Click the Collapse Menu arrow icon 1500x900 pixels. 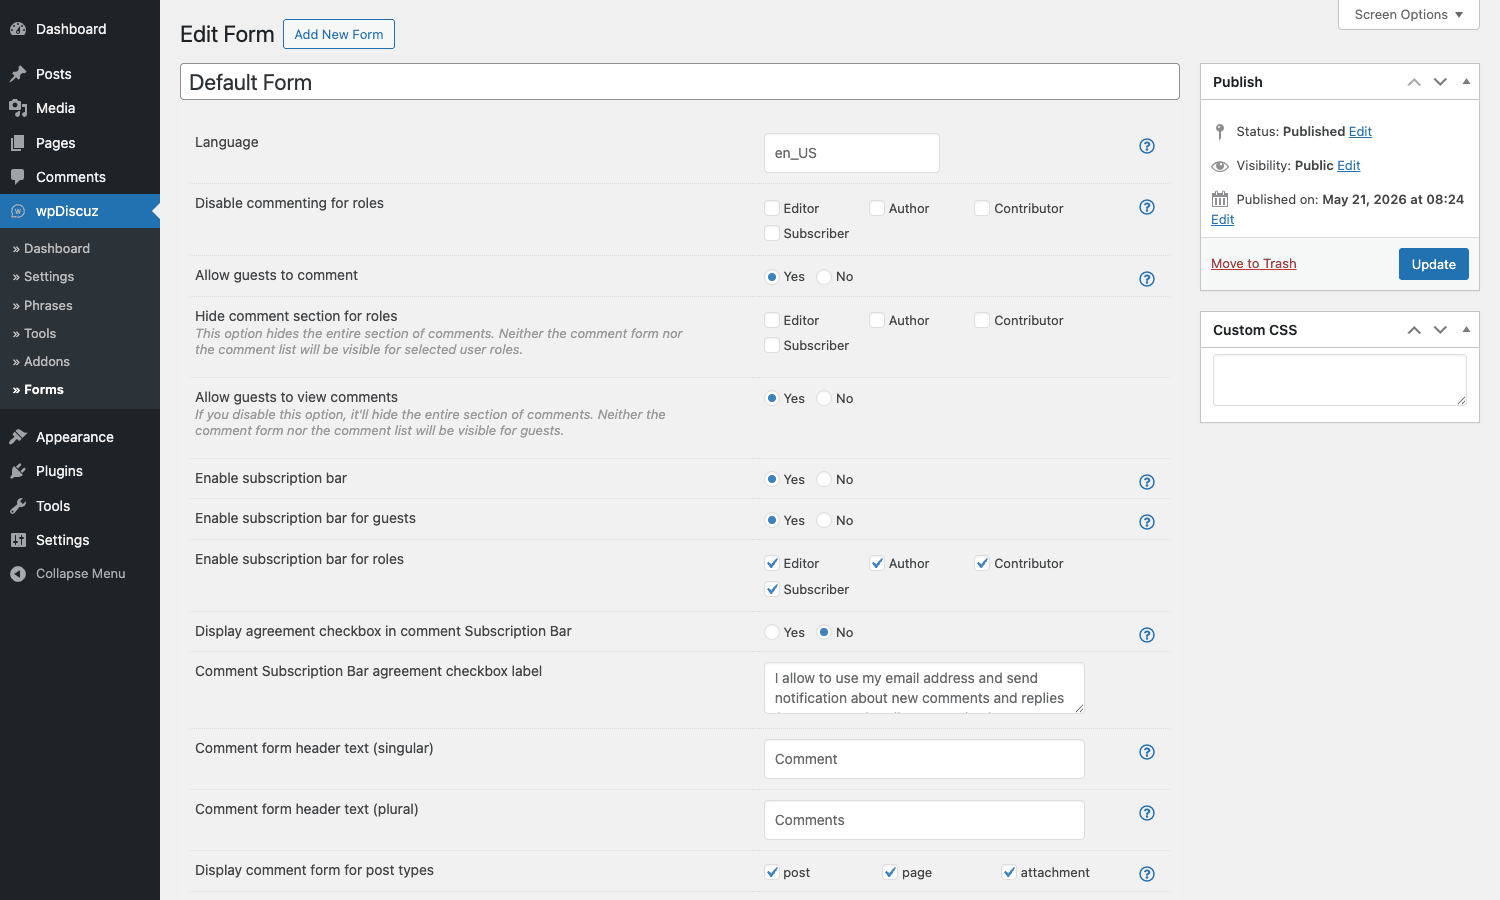coord(18,574)
